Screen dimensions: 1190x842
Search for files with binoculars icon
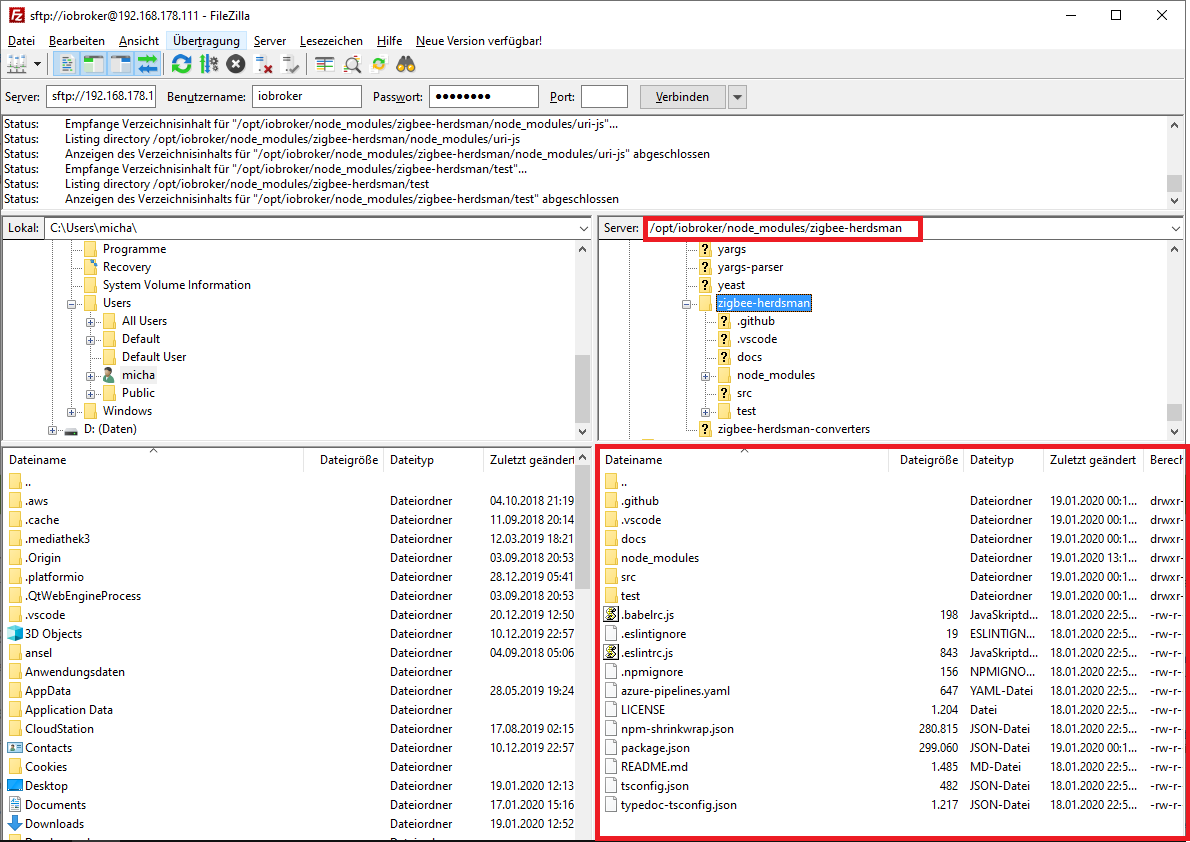[x=406, y=65]
